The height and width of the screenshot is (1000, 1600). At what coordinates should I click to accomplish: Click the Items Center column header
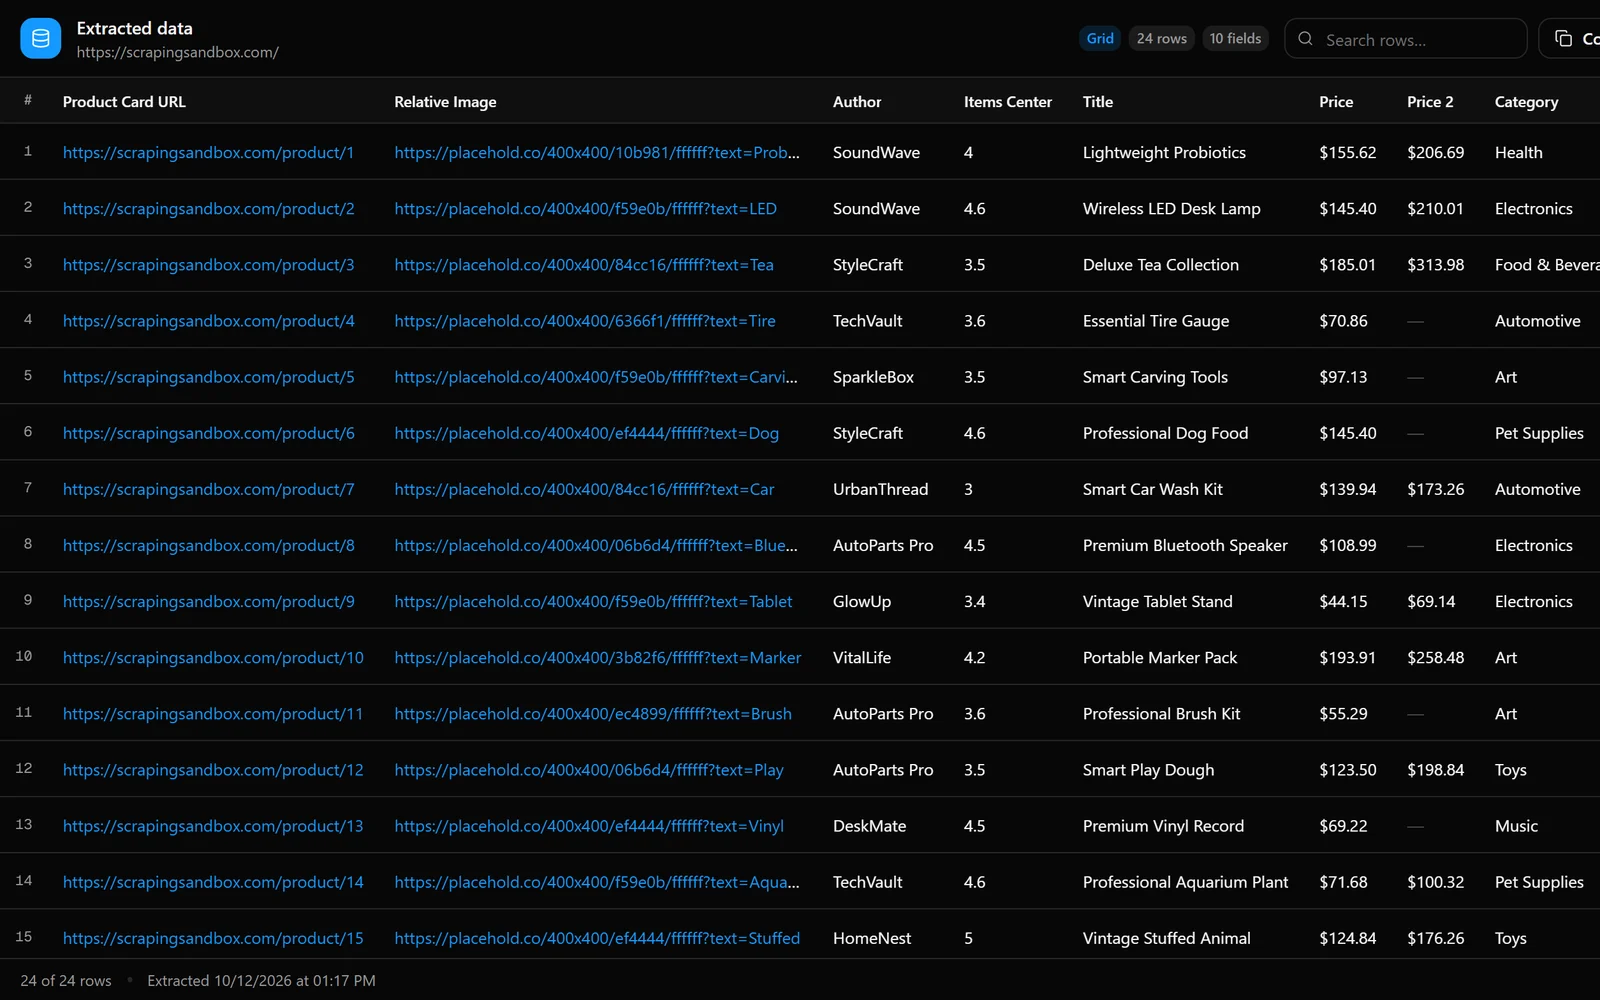coord(1008,102)
